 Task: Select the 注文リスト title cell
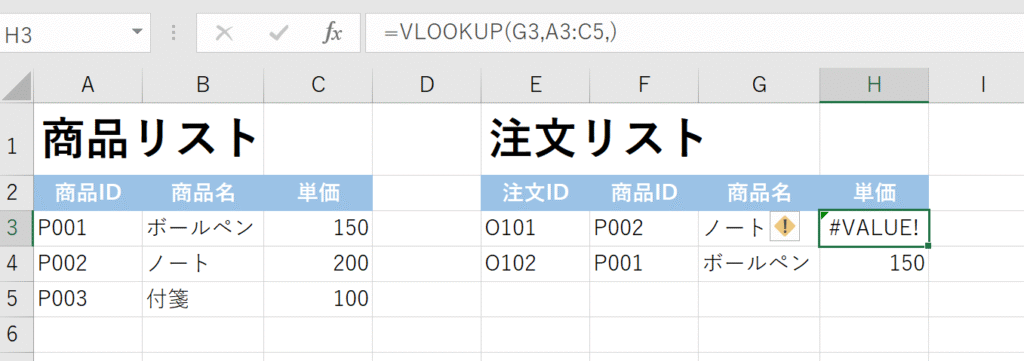click(x=535, y=139)
